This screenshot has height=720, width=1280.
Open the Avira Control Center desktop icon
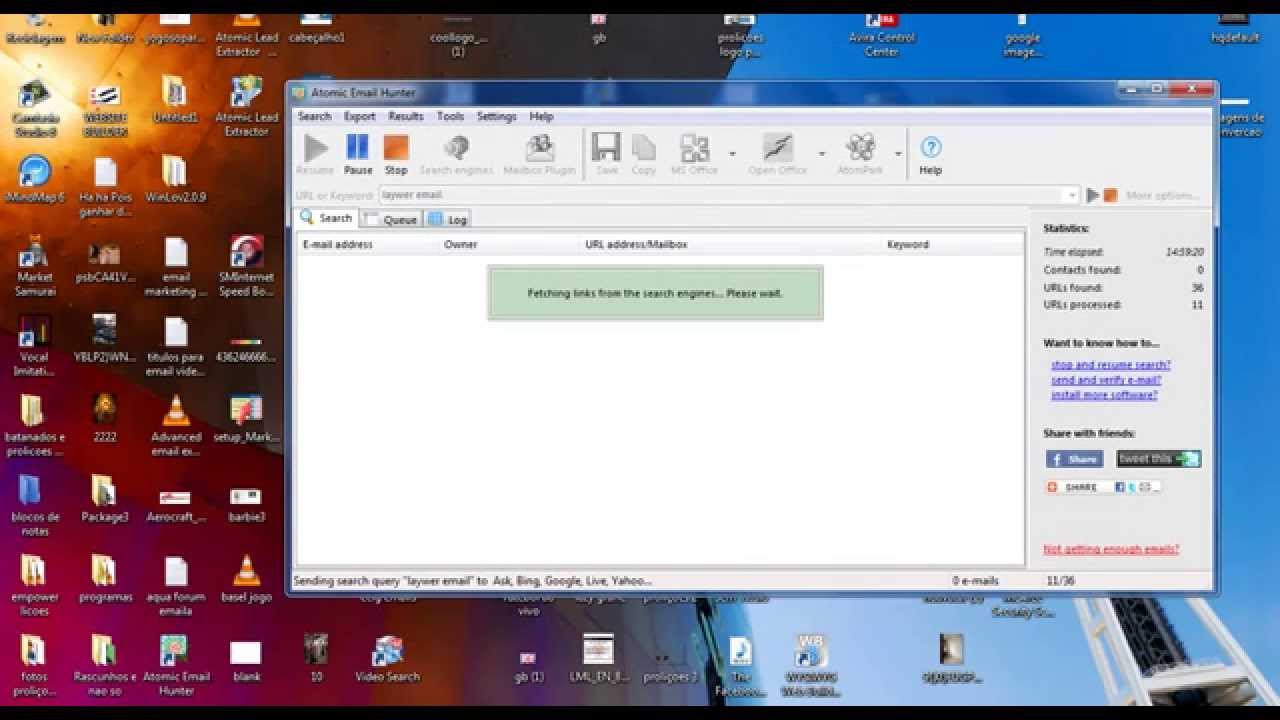[x=881, y=33]
